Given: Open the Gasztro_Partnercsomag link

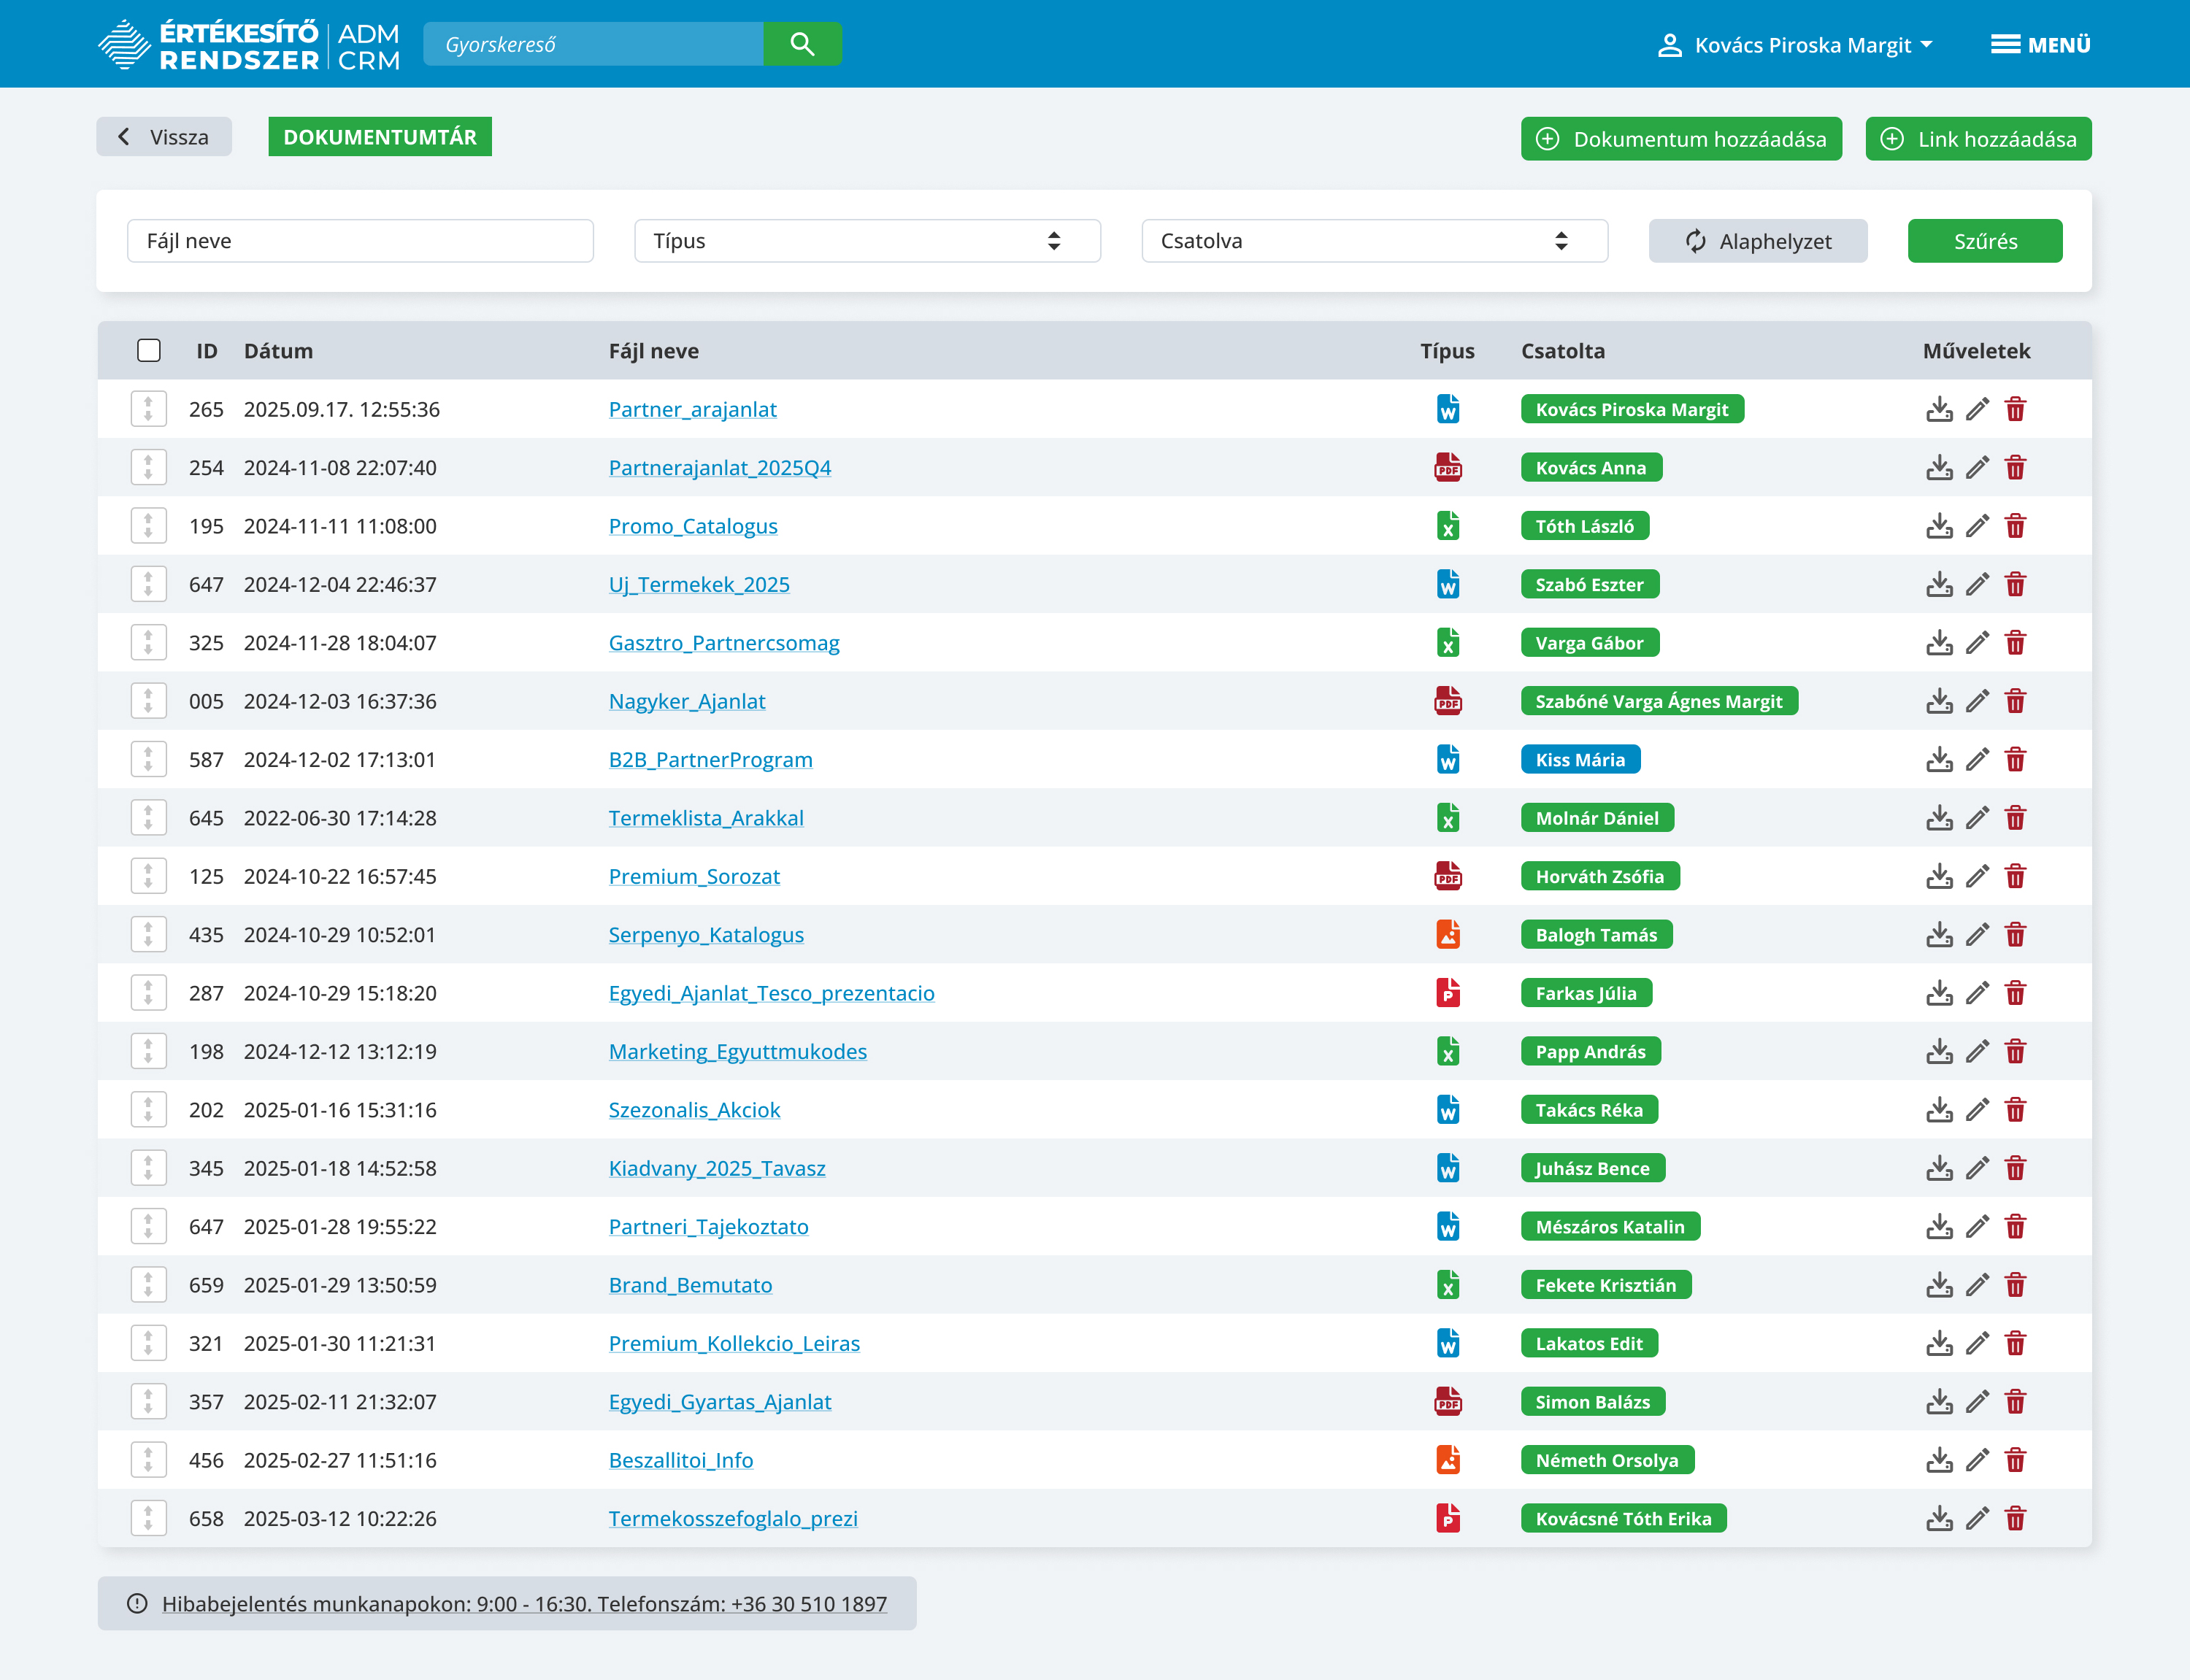Looking at the screenshot, I should [724, 643].
